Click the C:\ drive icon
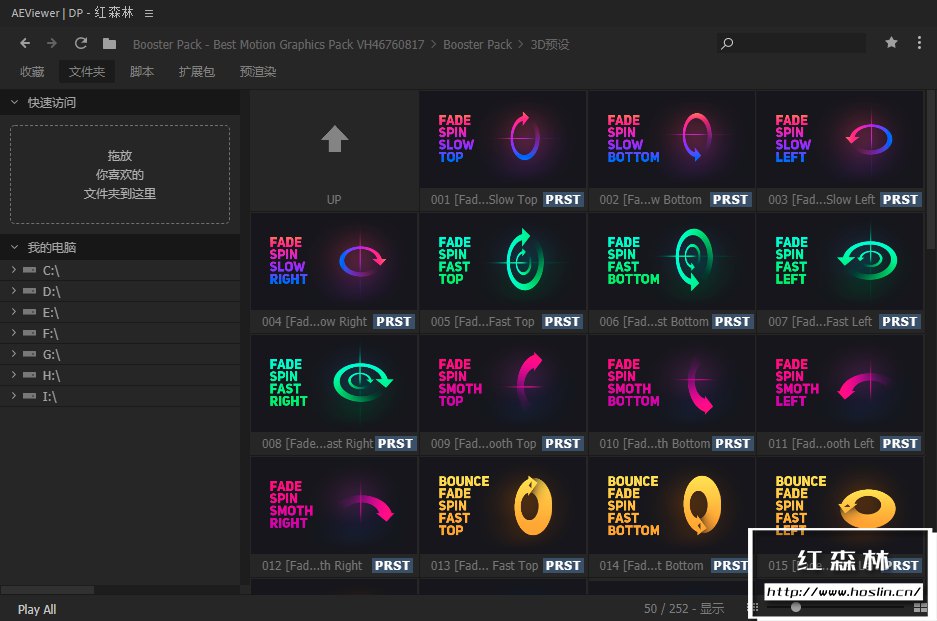The image size is (937, 621). click(x=29, y=270)
